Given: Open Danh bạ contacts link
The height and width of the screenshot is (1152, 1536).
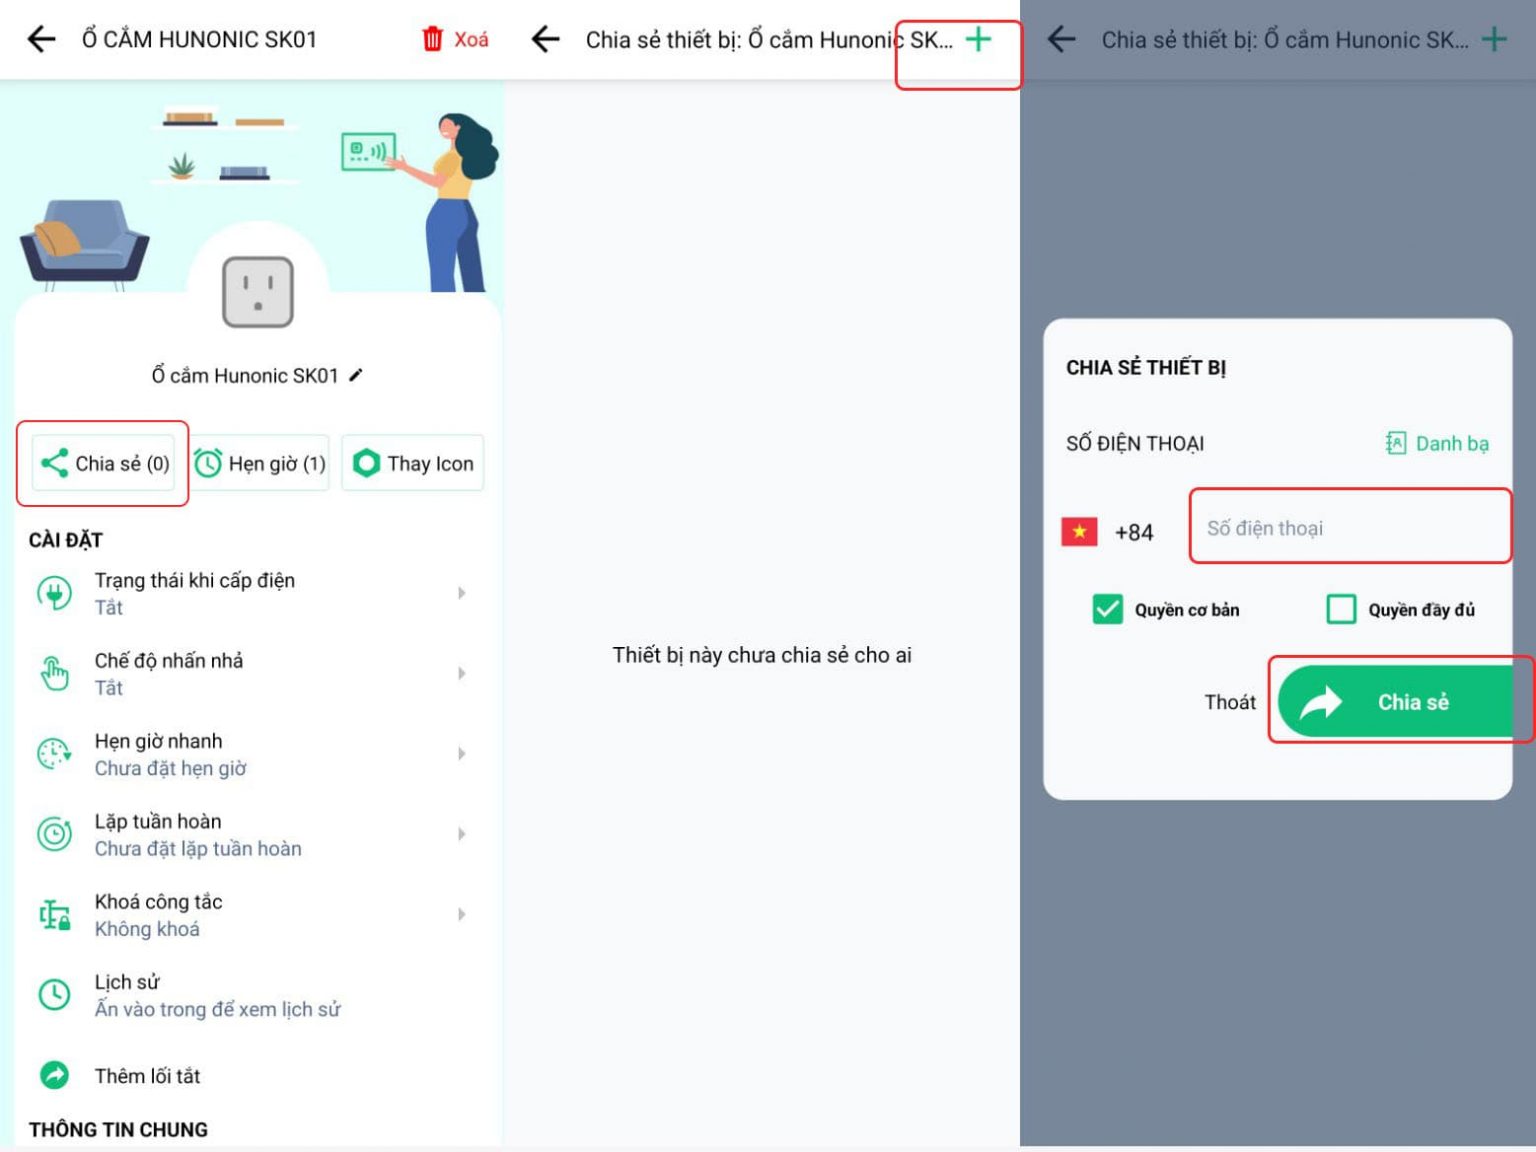Looking at the screenshot, I should [x=1437, y=443].
